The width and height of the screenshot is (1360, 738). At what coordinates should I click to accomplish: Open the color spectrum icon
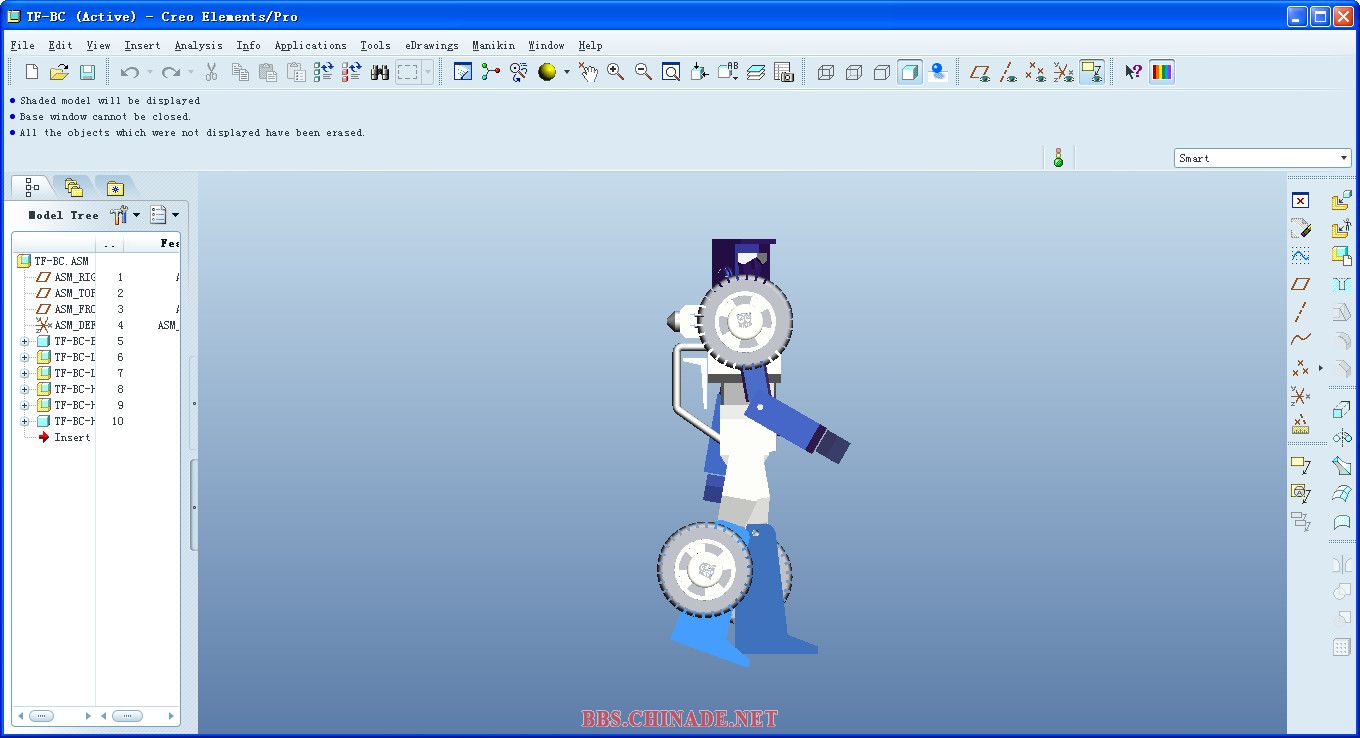coord(1161,72)
